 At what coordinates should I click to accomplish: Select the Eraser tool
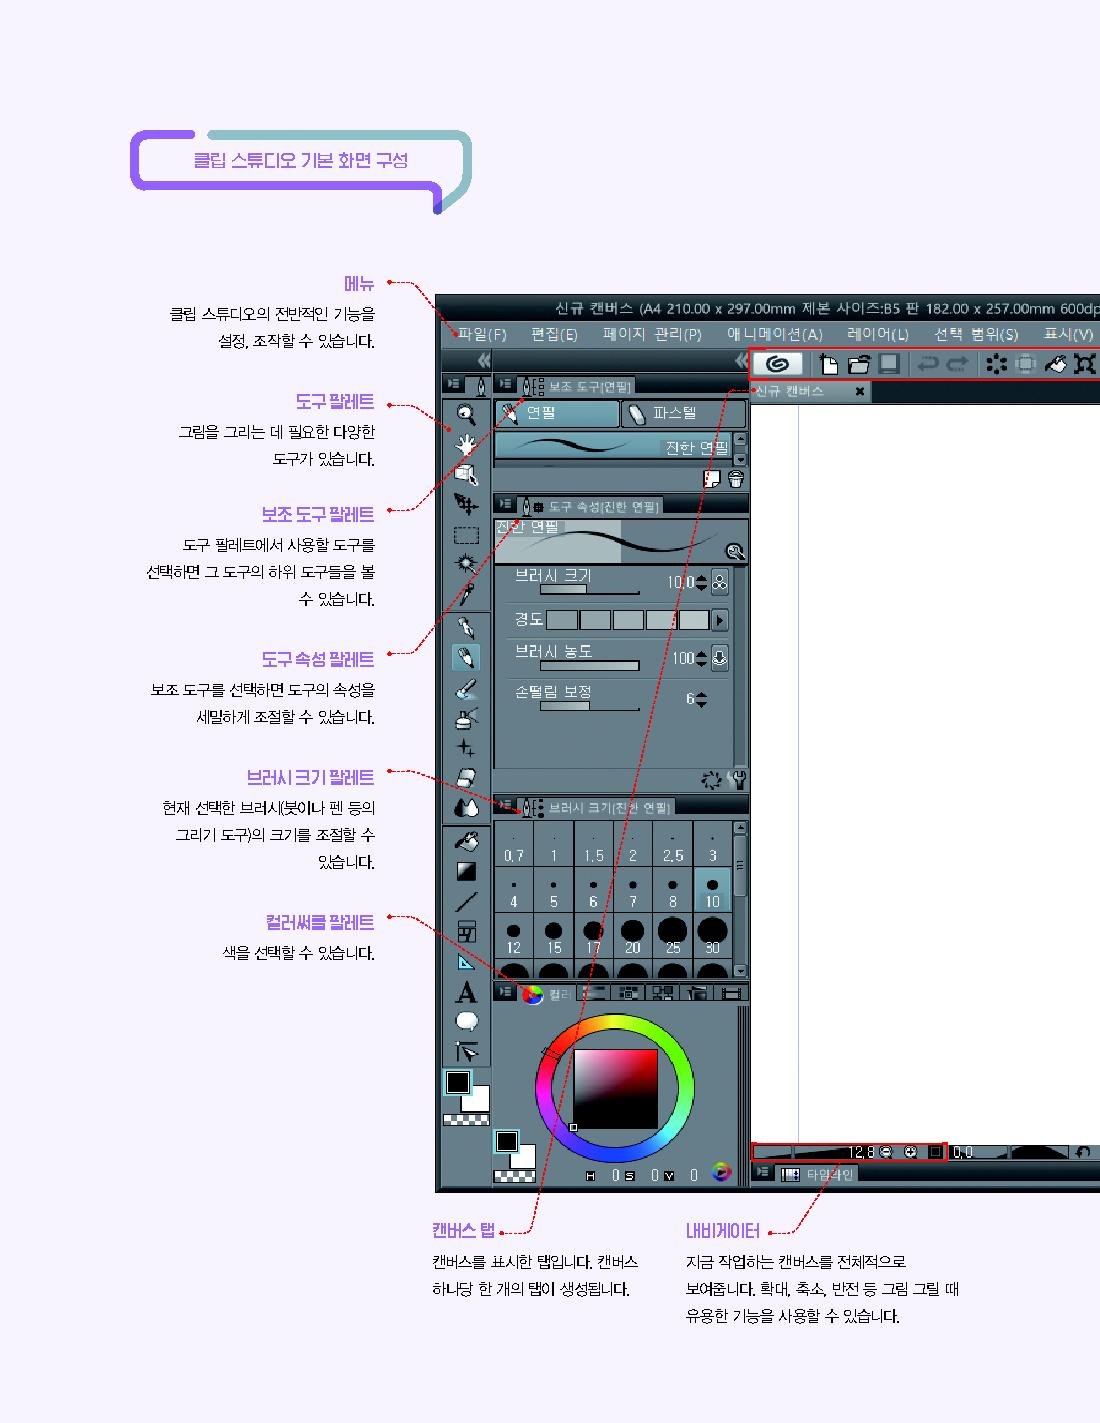466,777
